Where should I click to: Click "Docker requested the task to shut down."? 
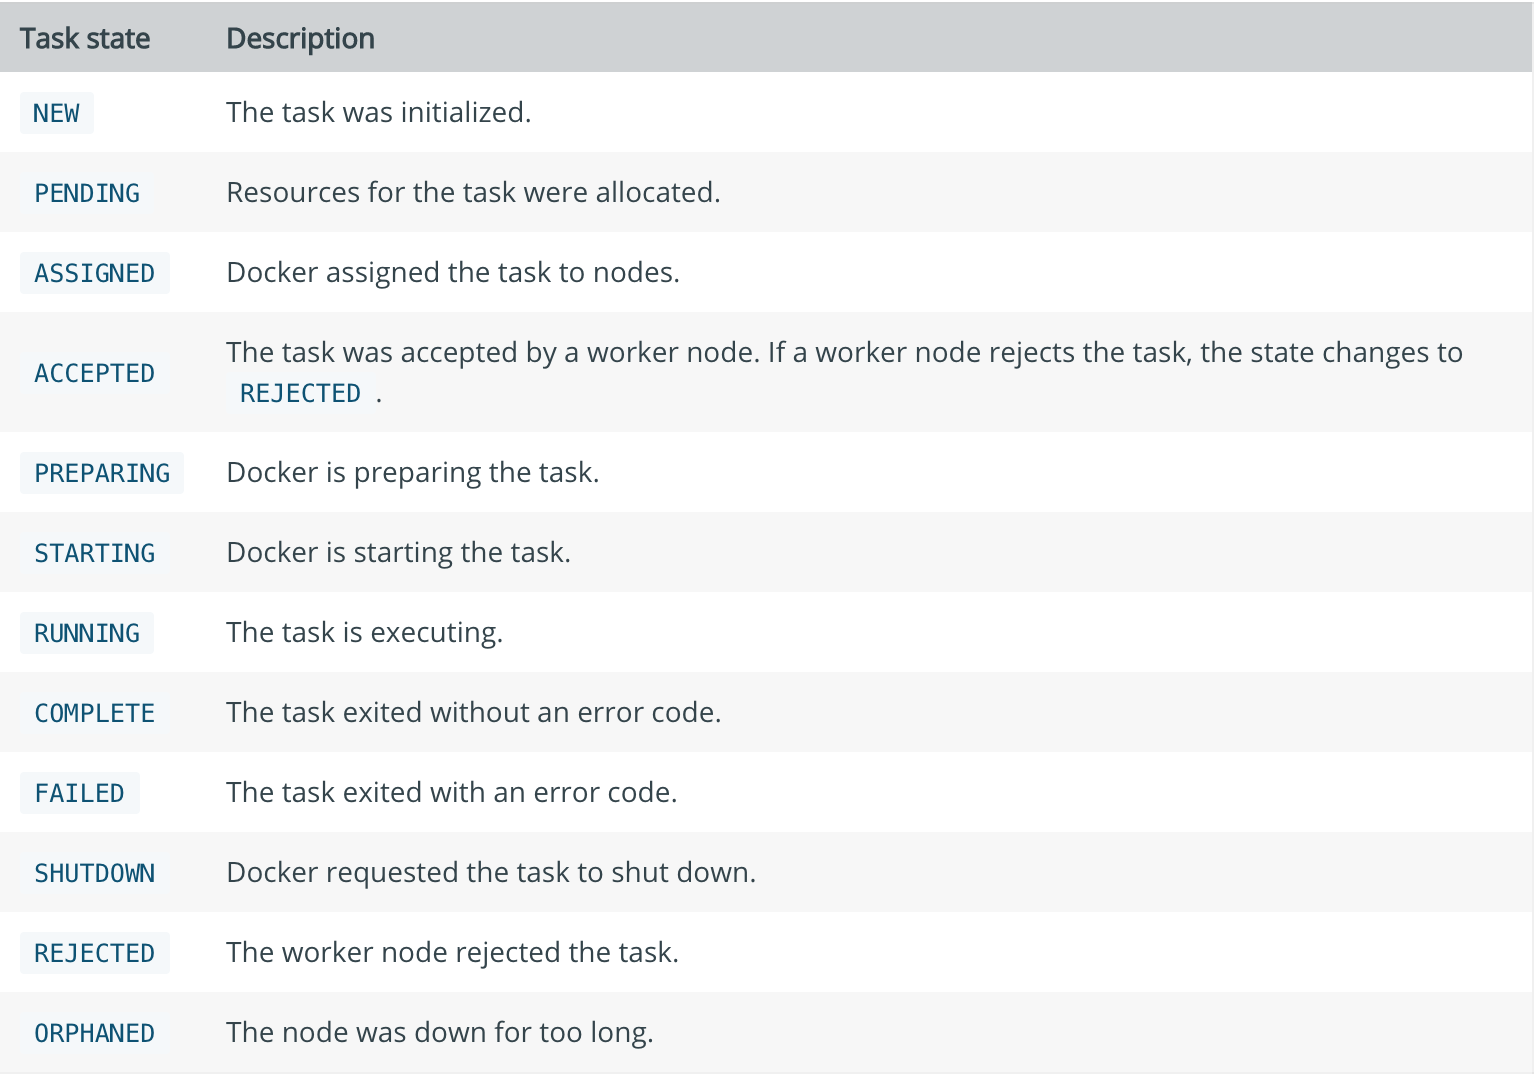coord(491,872)
